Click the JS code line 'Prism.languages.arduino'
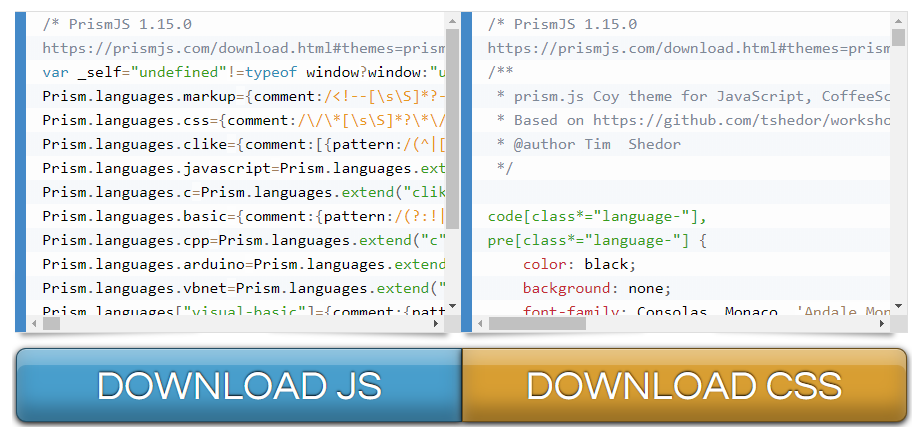This screenshot has height=442, width=921. click(x=244, y=265)
